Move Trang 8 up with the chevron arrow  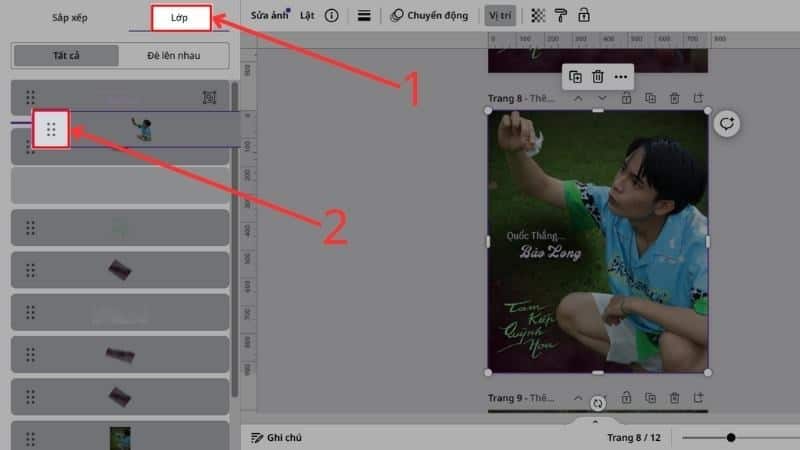[578, 98]
